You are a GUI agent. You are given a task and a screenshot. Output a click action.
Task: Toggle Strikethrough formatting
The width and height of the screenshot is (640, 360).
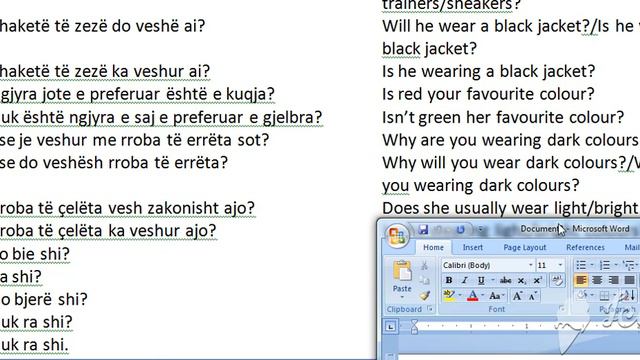(505, 280)
